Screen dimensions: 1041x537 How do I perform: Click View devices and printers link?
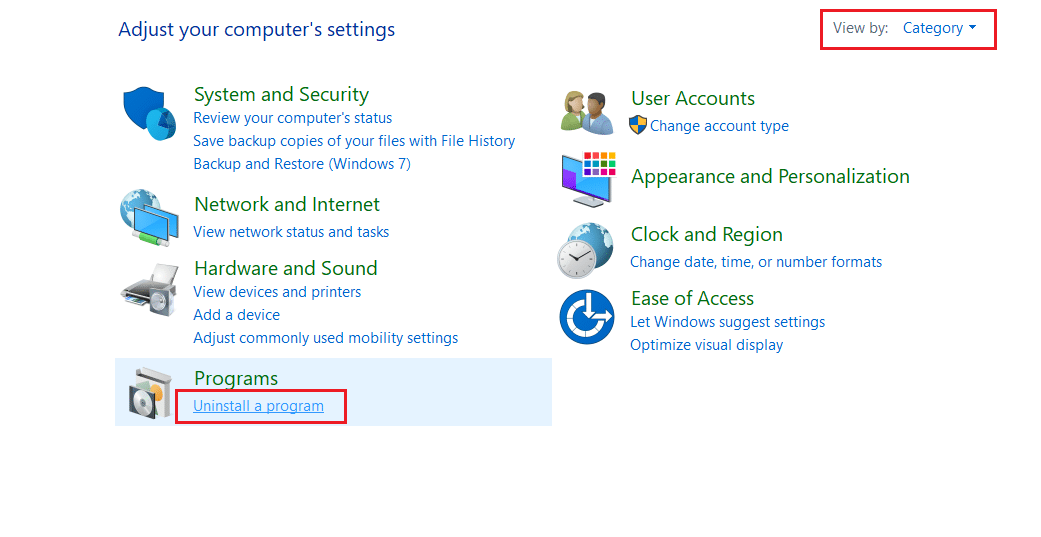[277, 292]
